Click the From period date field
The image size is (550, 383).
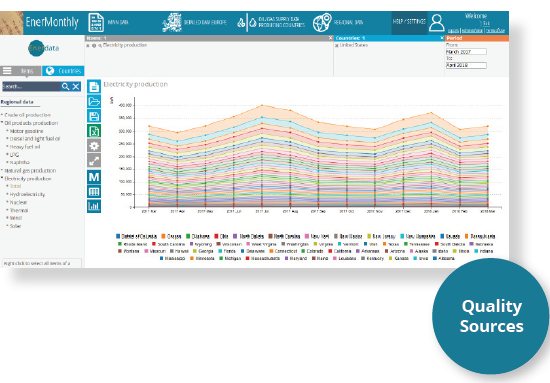pos(466,52)
